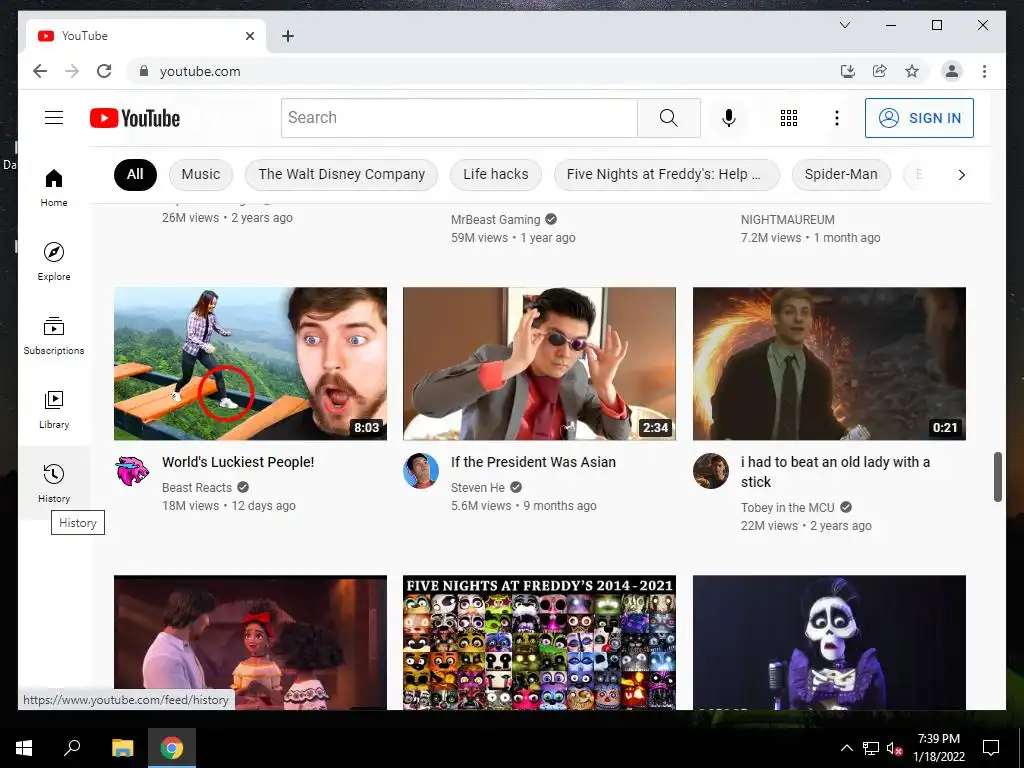Play Five Nights at Freddy's 2014-2021 thumbnail

[x=539, y=643]
